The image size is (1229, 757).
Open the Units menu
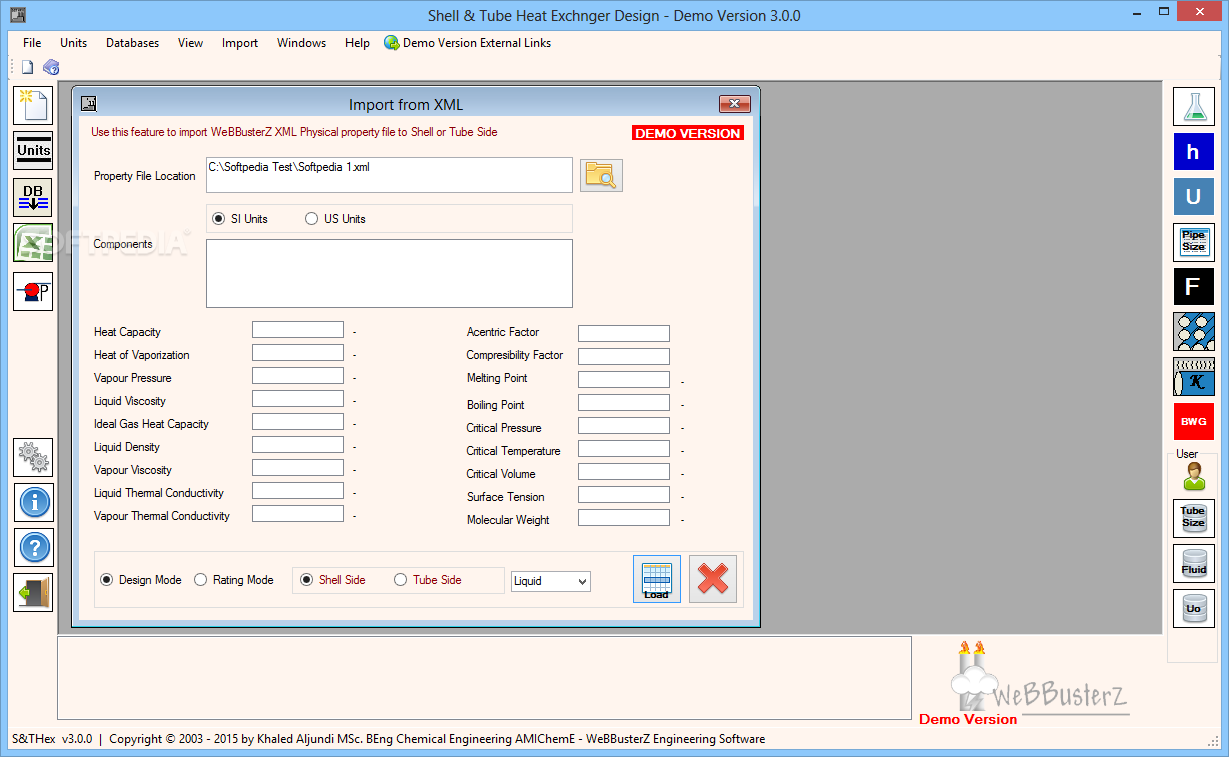[x=74, y=43]
